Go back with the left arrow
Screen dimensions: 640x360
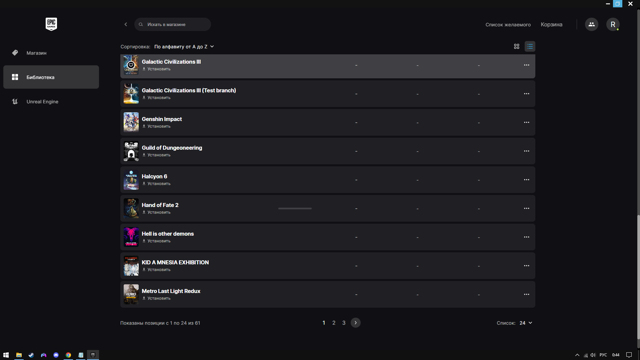126,24
